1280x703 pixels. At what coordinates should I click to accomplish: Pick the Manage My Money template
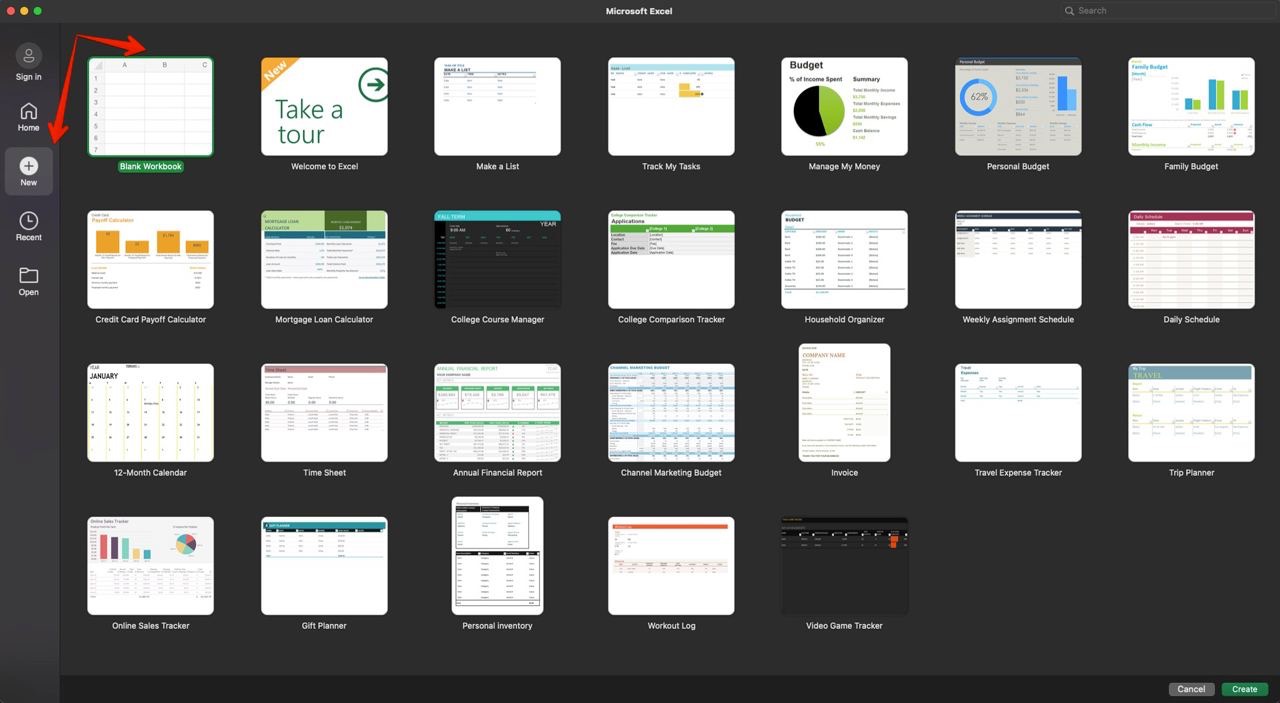coord(844,107)
